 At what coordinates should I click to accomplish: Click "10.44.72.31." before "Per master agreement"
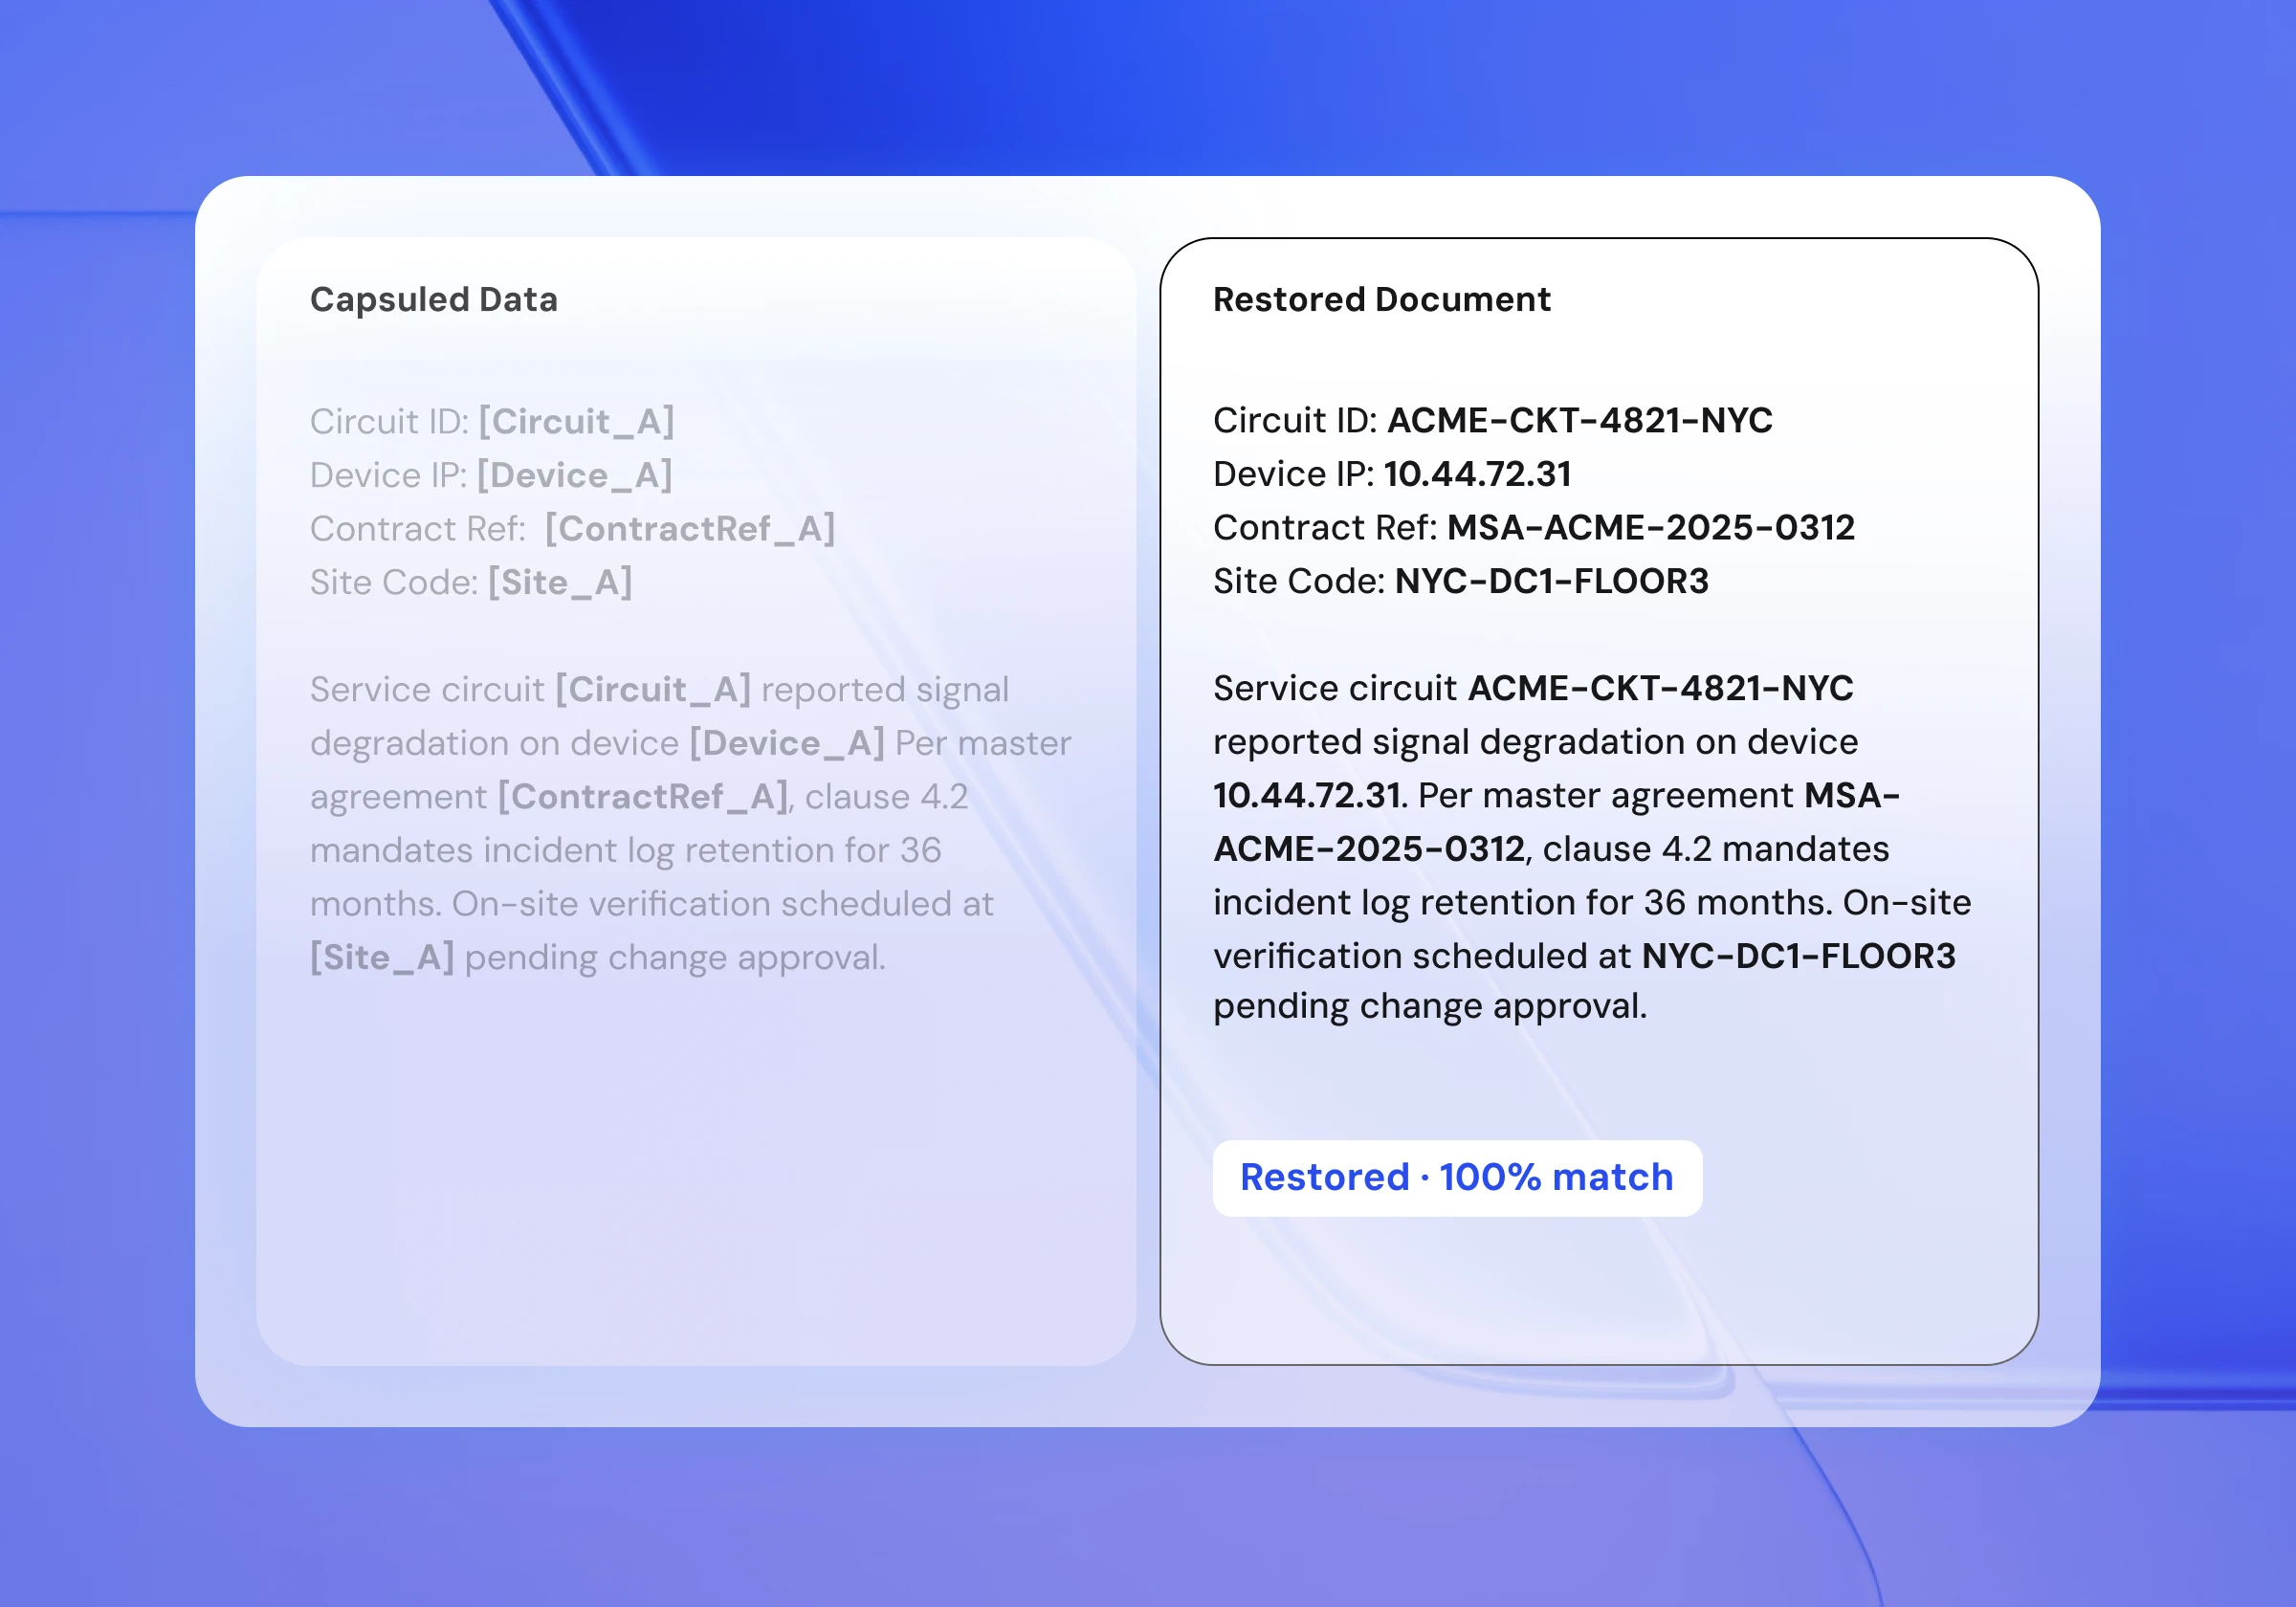click(x=1311, y=796)
